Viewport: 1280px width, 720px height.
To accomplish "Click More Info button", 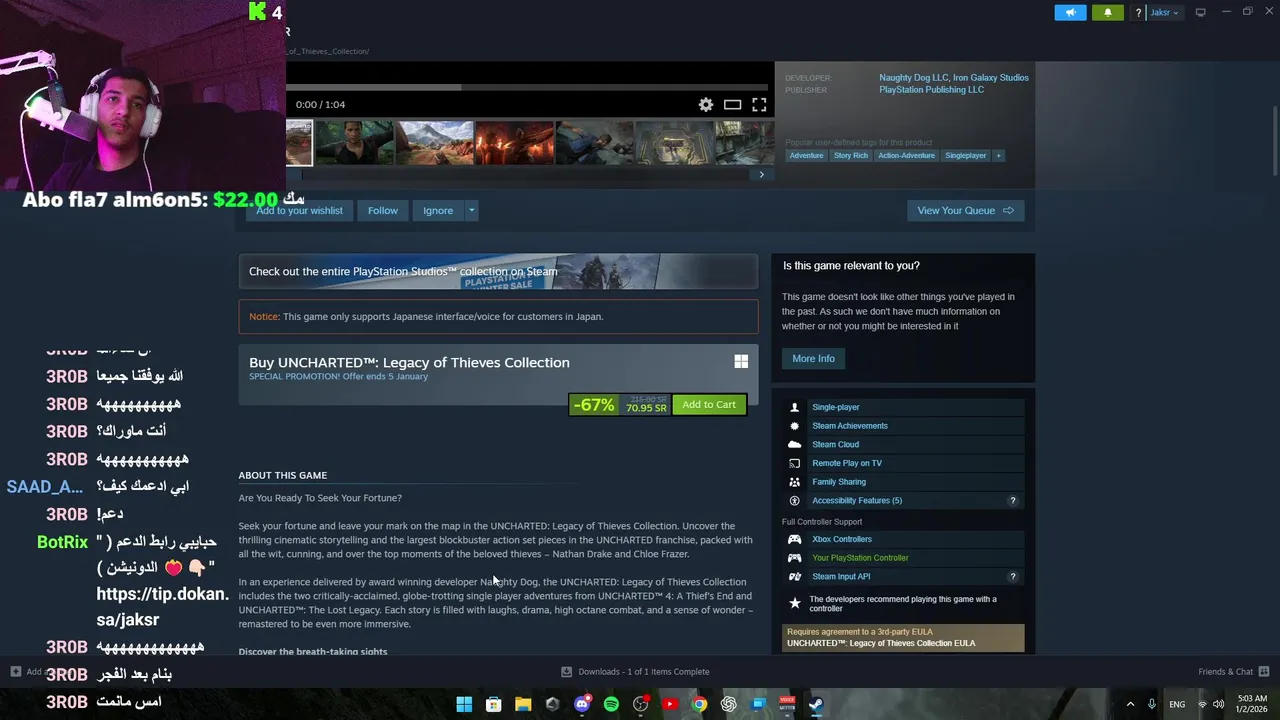I will (x=813, y=358).
